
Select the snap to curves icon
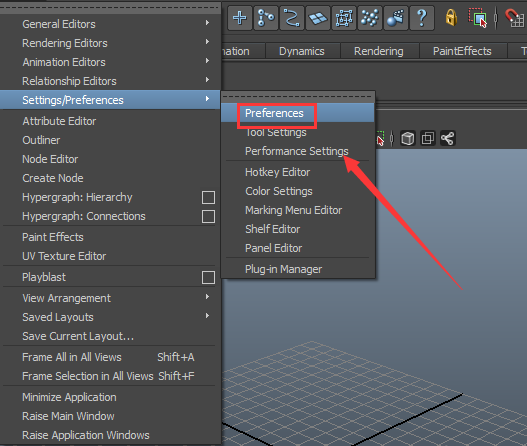[266, 17]
